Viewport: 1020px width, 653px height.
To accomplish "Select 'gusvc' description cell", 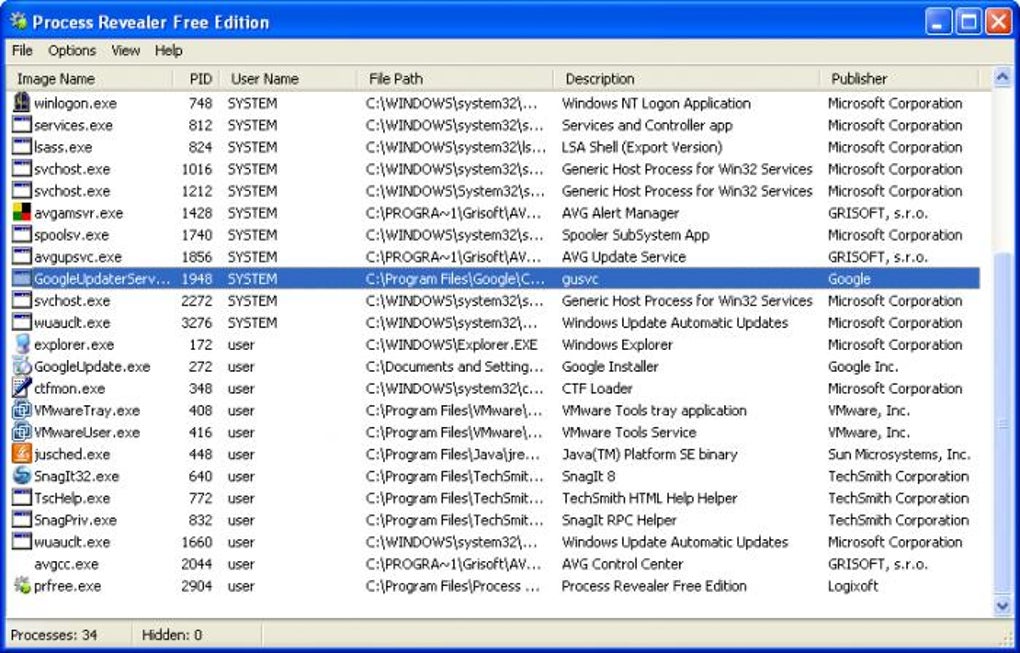I will point(580,279).
